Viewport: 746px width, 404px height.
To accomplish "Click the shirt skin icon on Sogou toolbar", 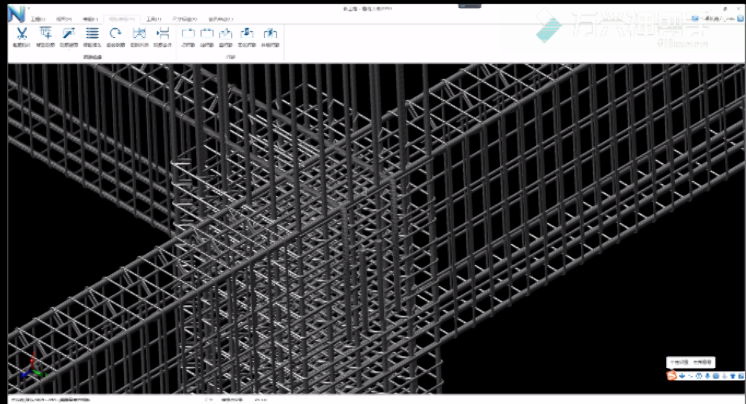I will coord(733,376).
